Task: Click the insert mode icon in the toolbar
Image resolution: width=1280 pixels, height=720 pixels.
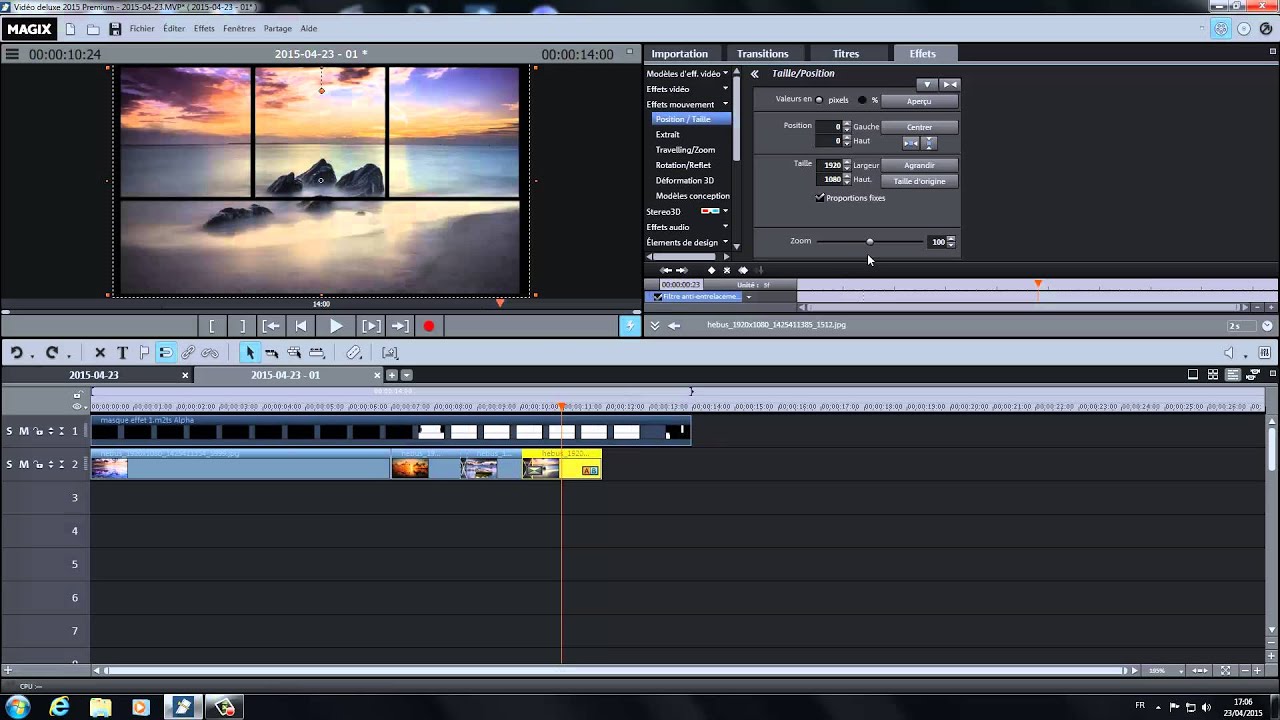Action: pos(390,353)
